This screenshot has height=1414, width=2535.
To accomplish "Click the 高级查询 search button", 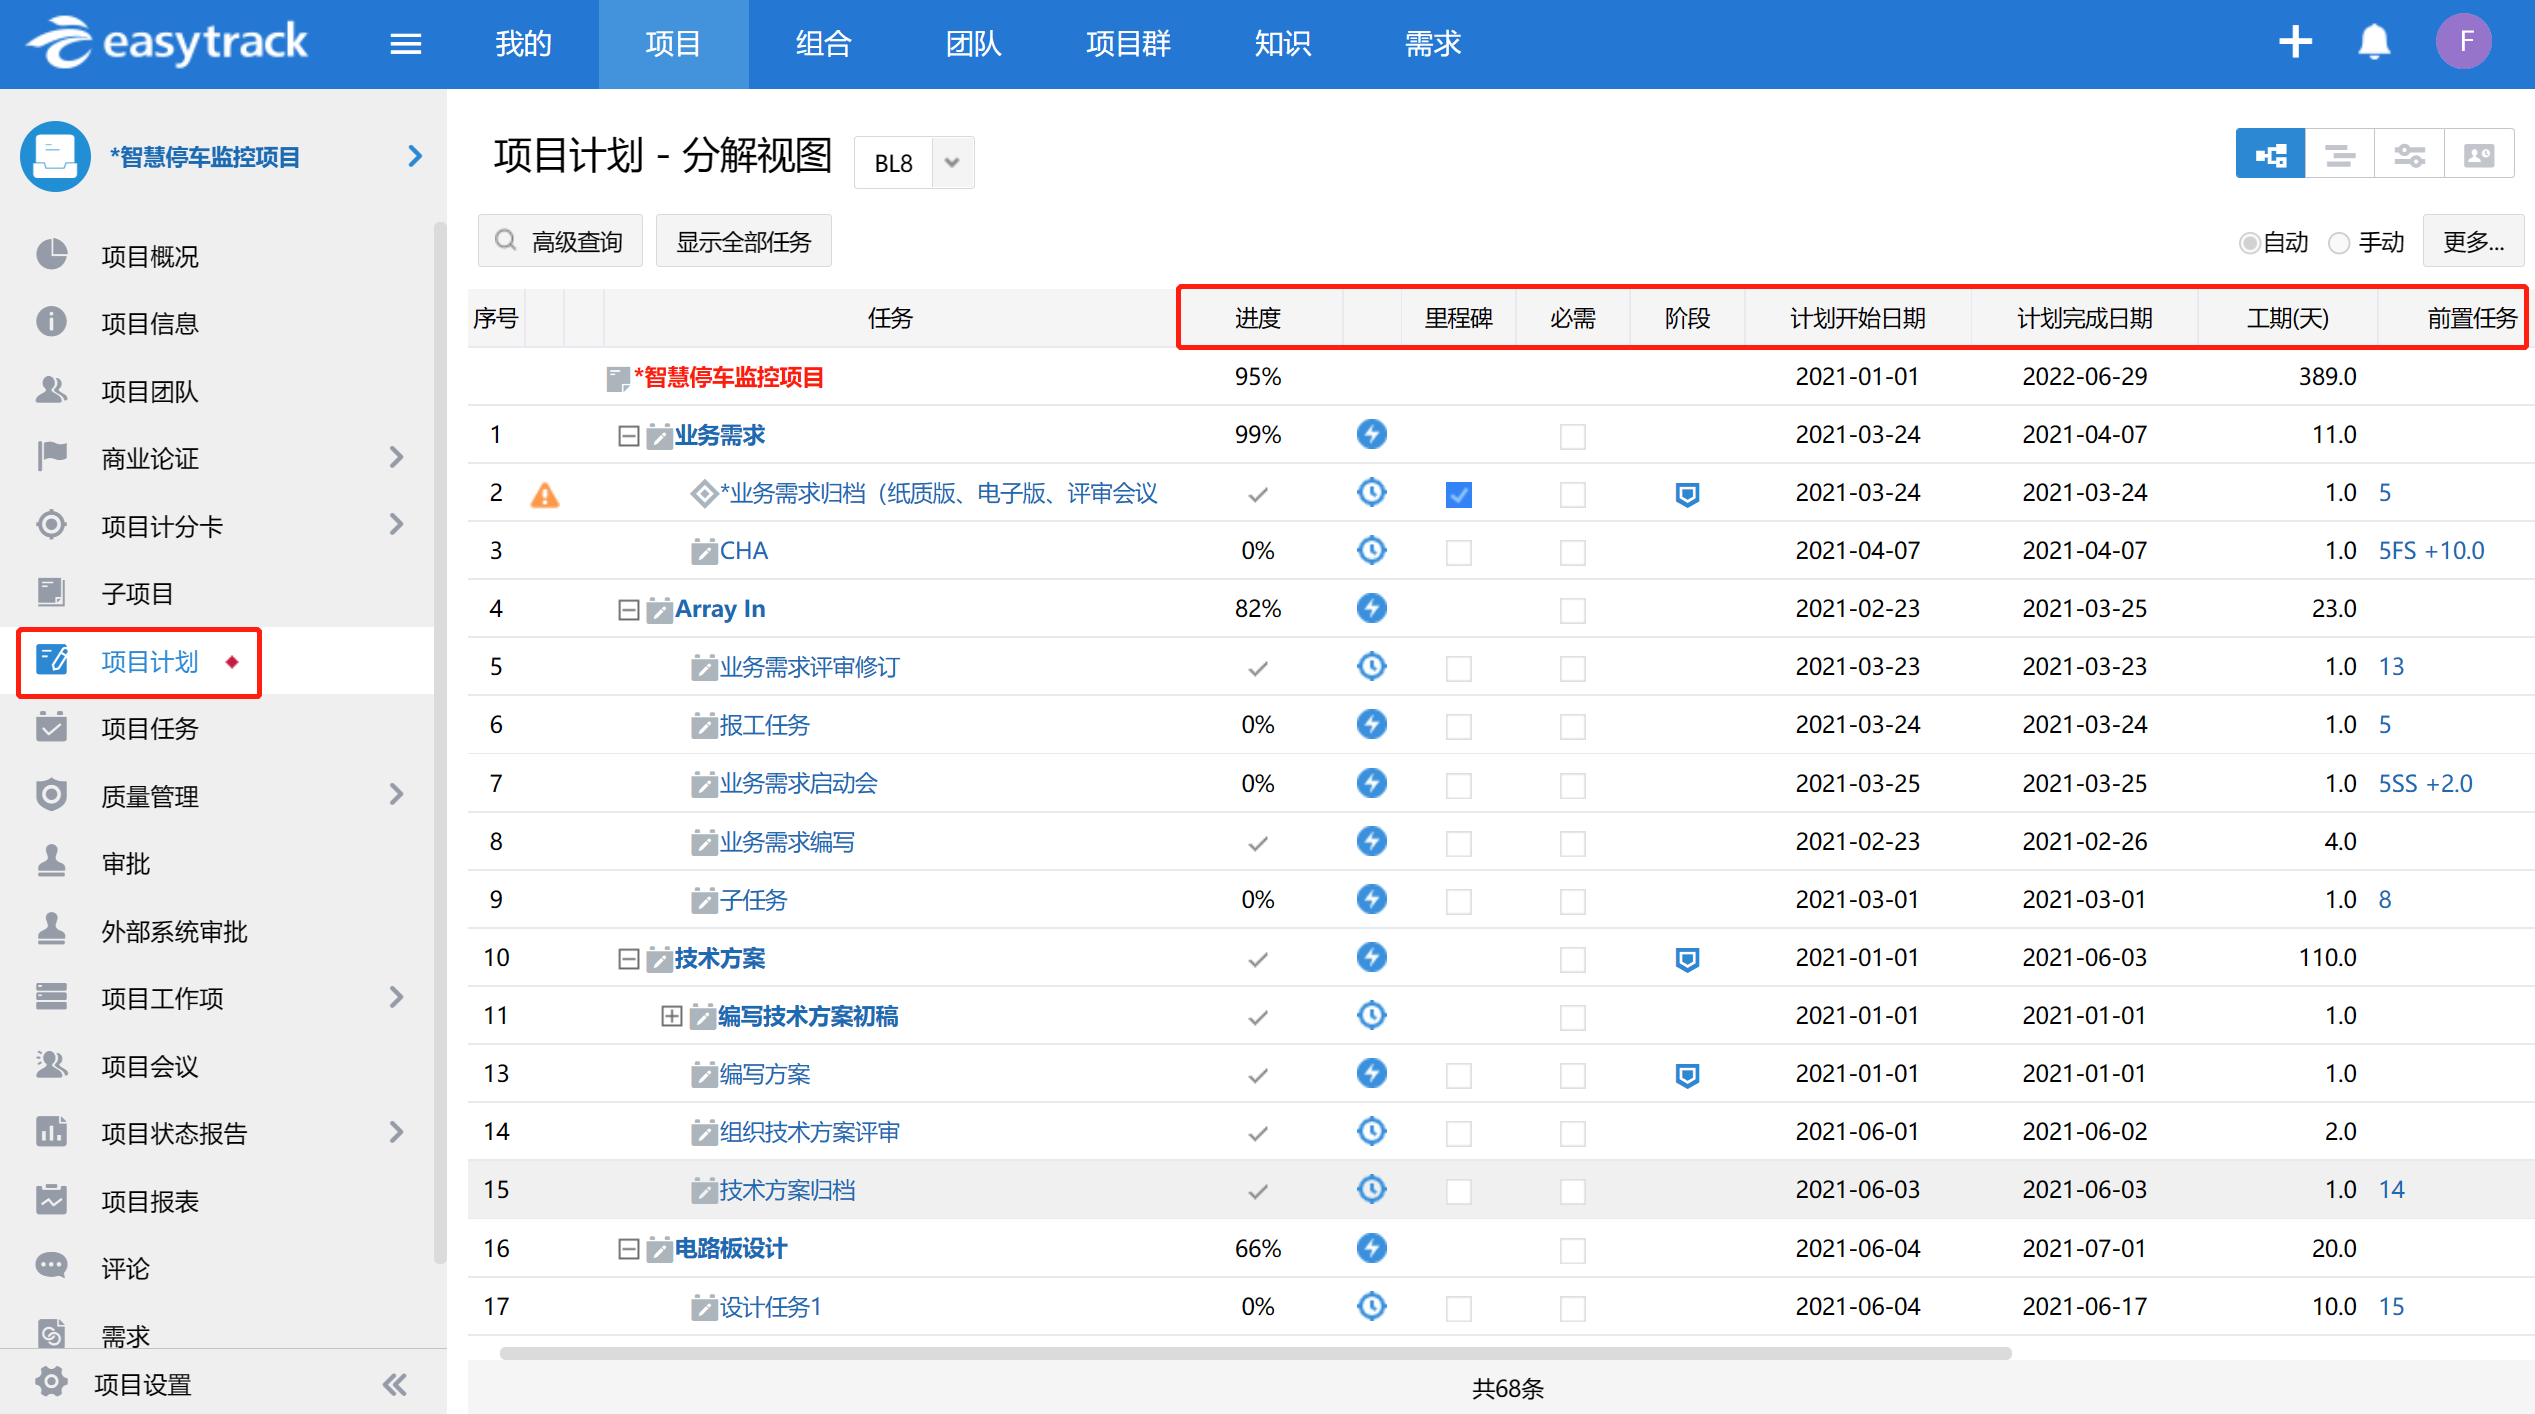I will coord(560,242).
